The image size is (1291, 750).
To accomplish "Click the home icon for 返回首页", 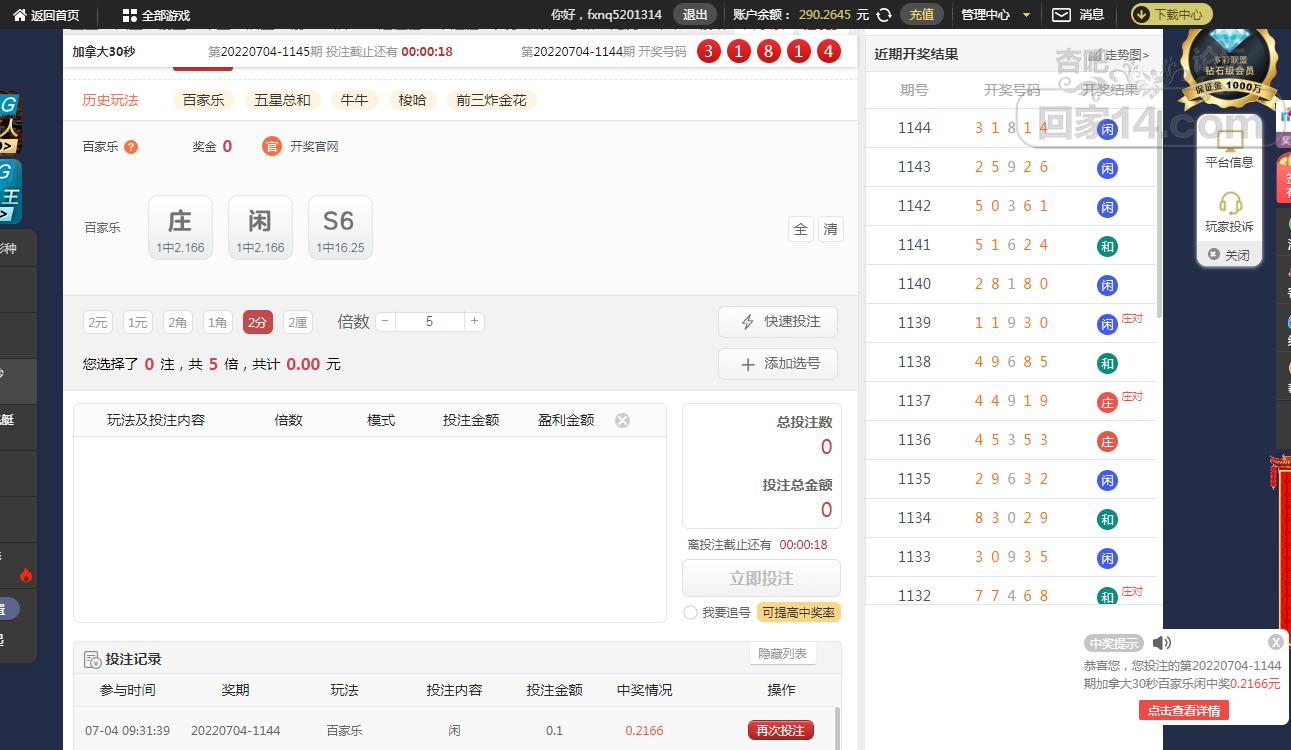I will pos(19,15).
